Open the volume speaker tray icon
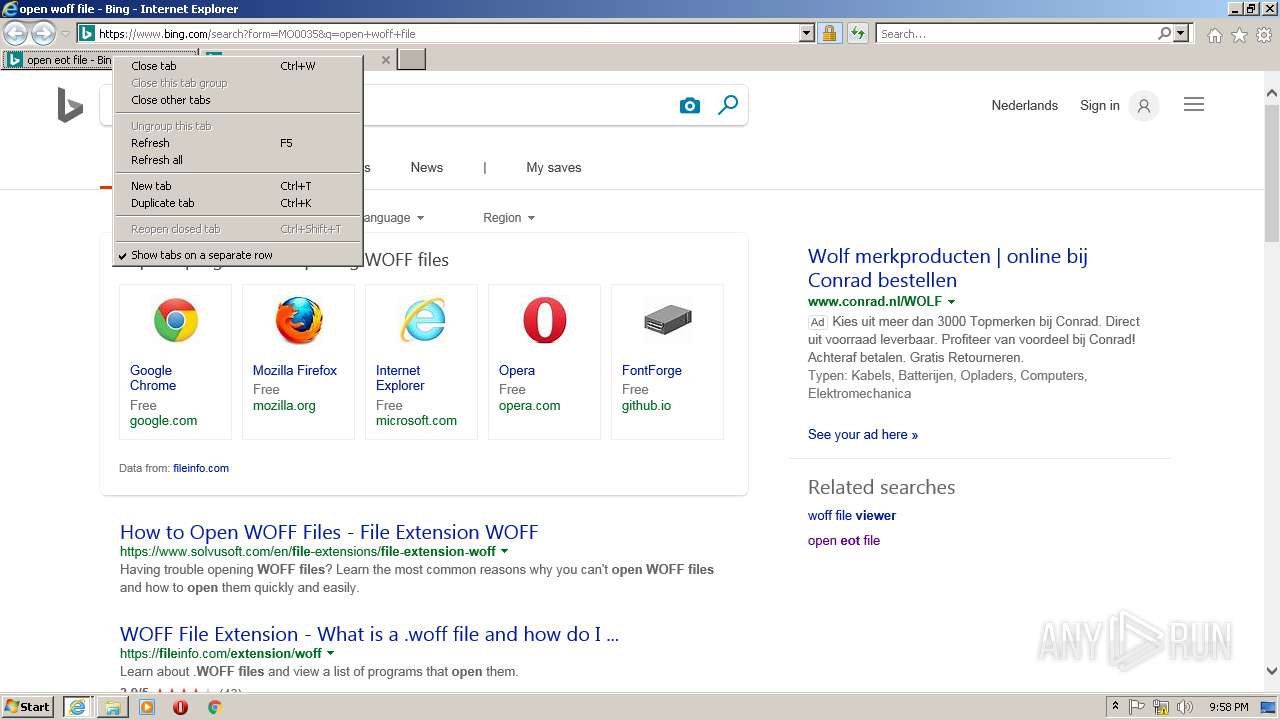Image resolution: width=1280 pixels, height=720 pixels. click(x=1186, y=707)
